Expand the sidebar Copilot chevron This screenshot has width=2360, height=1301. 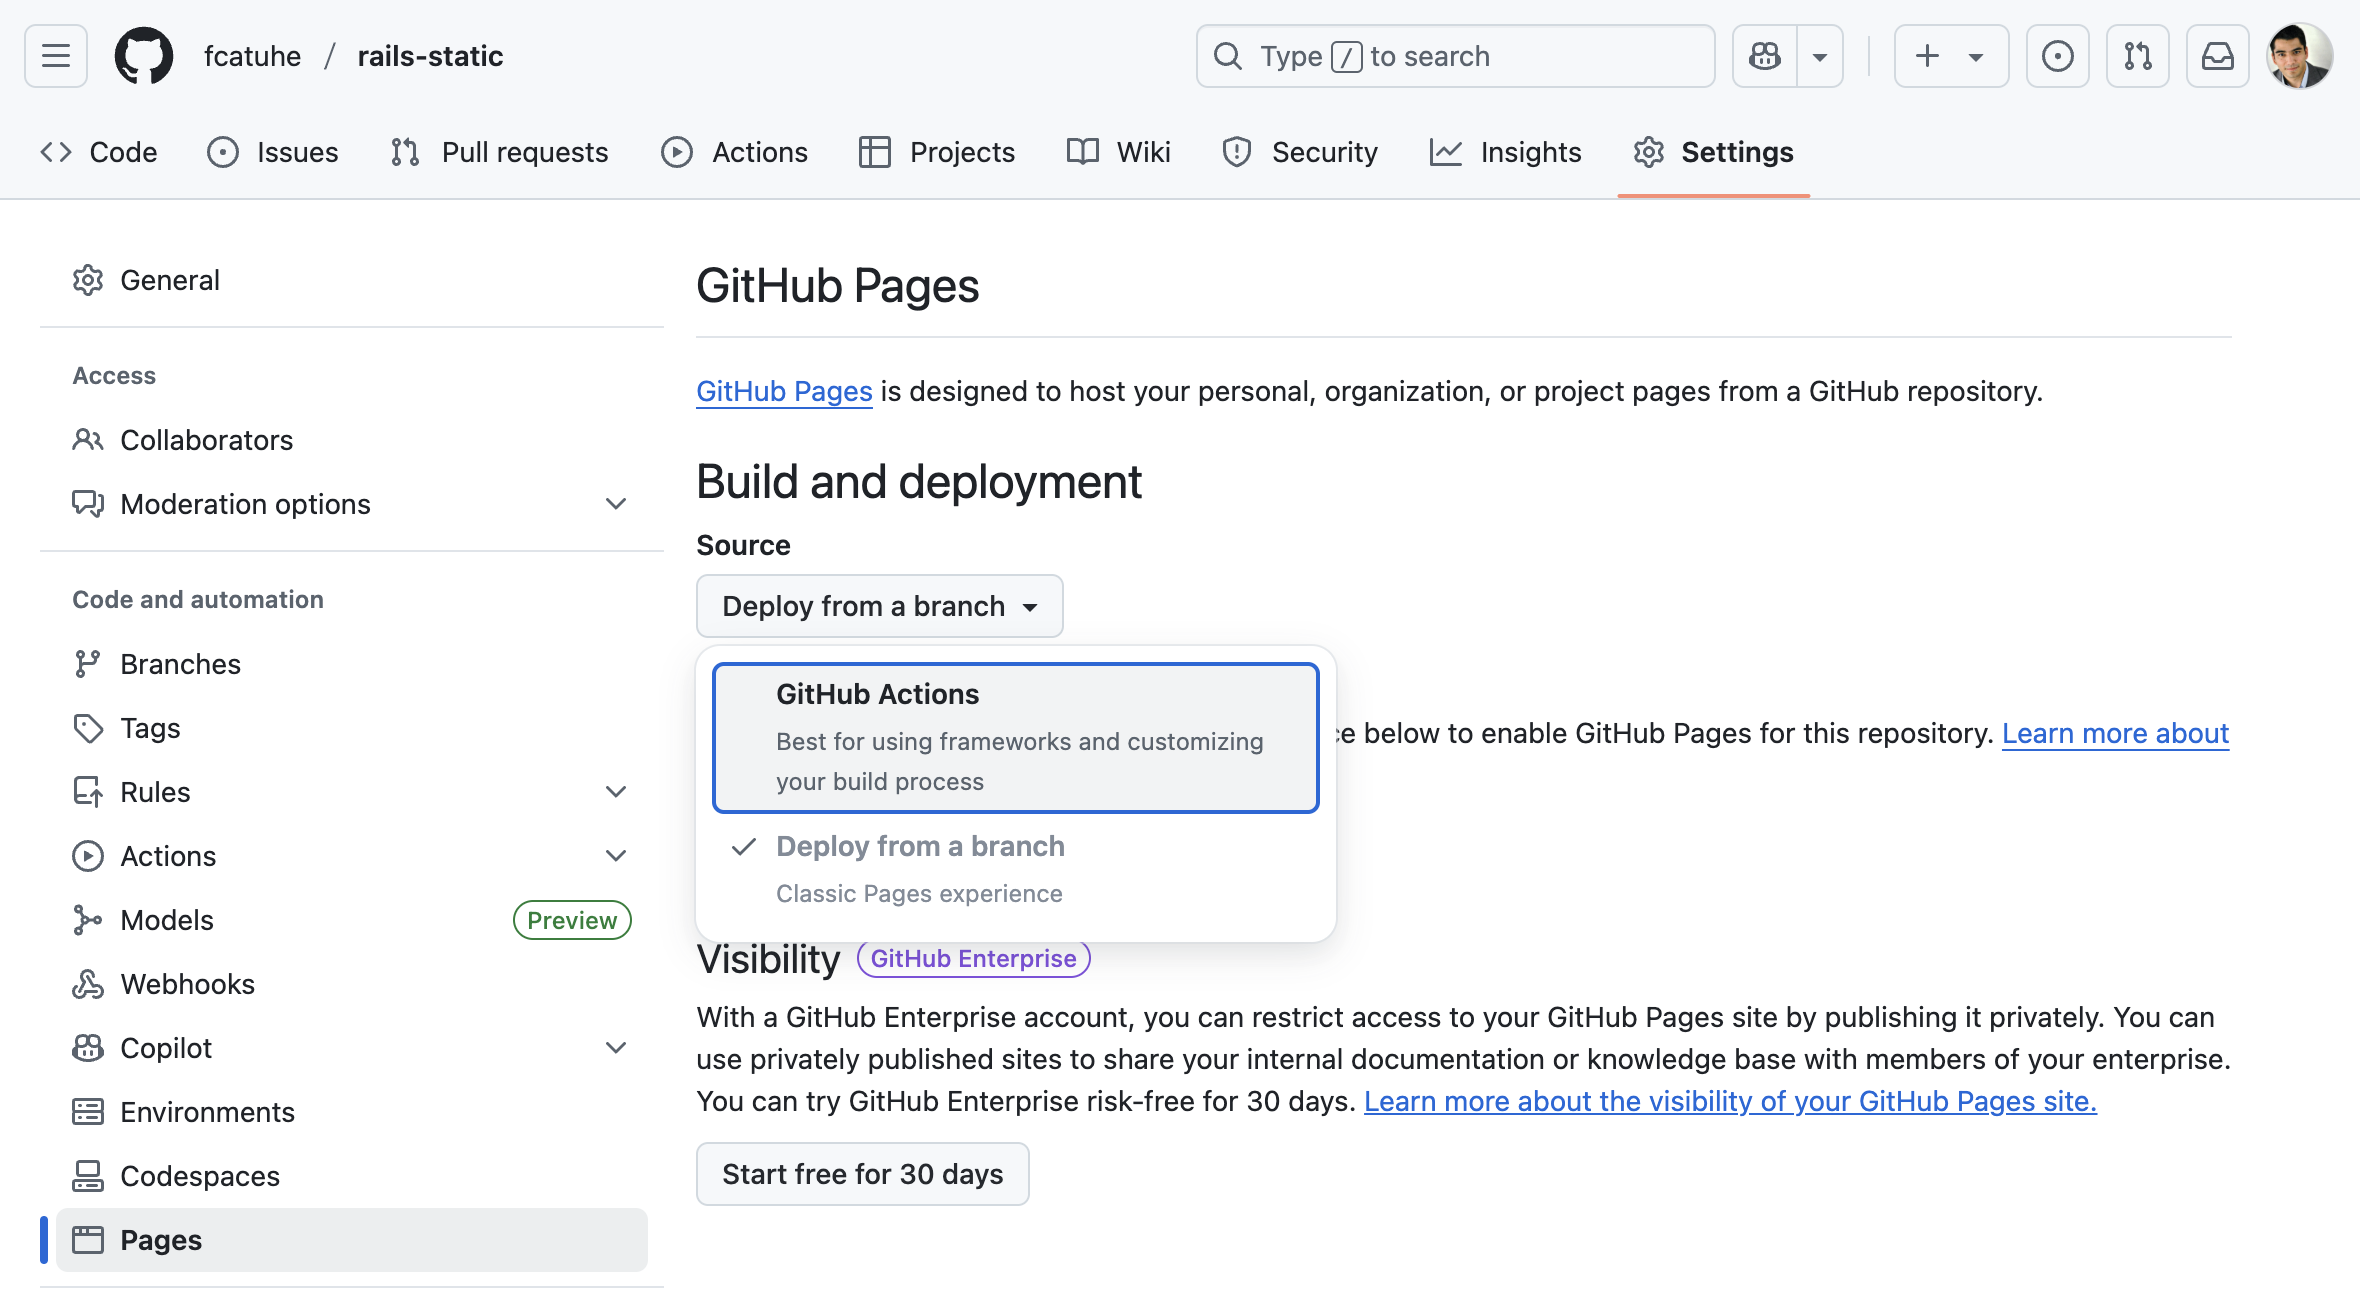616,1048
